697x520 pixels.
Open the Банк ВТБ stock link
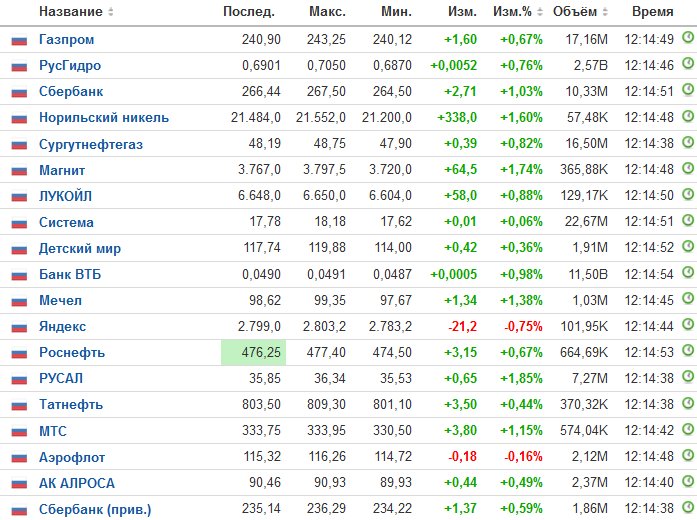coord(70,274)
